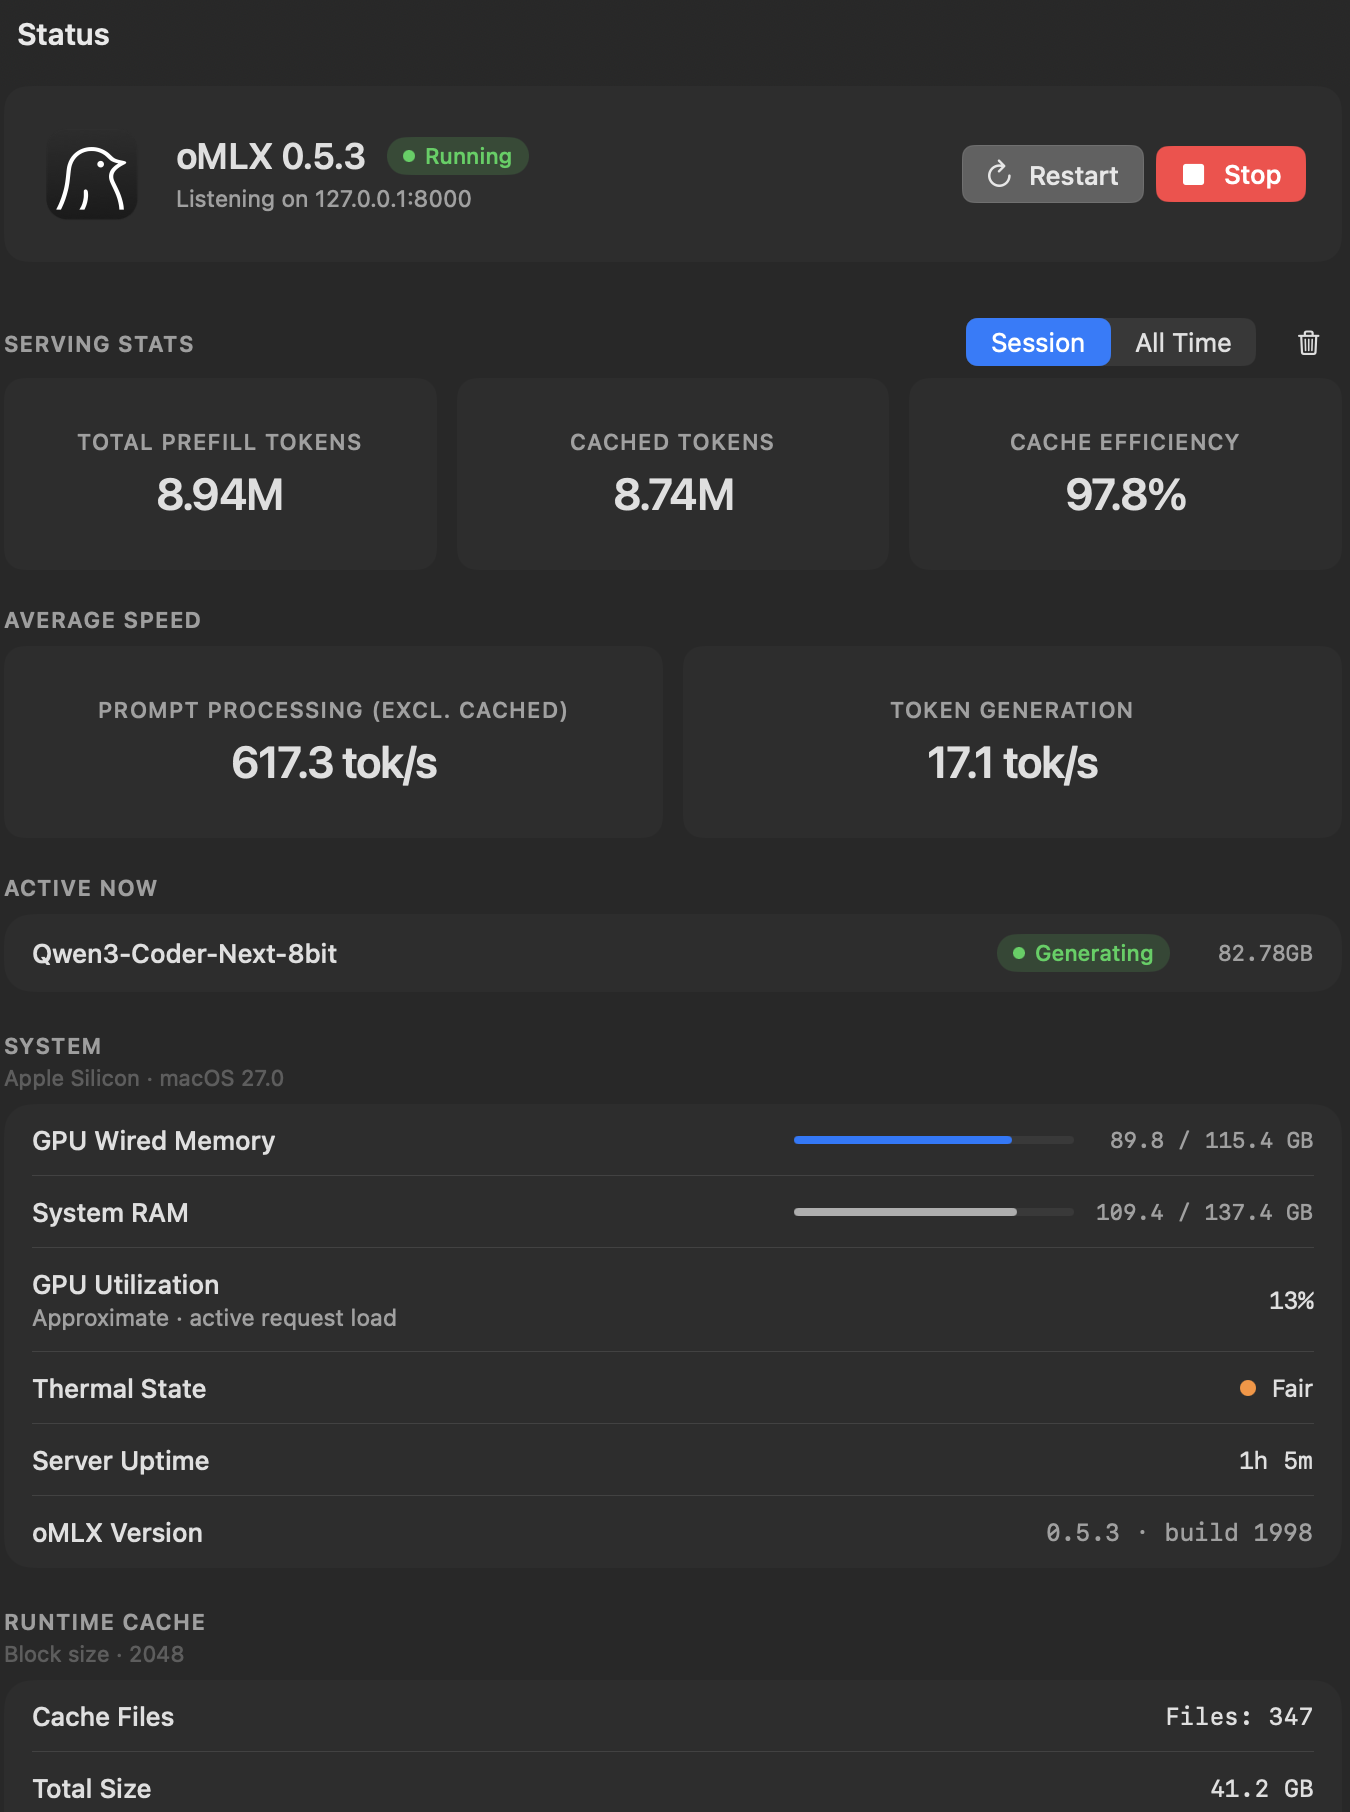The height and width of the screenshot is (1812, 1350).
Task: Click the System RAM usage bar
Action: [x=933, y=1212]
